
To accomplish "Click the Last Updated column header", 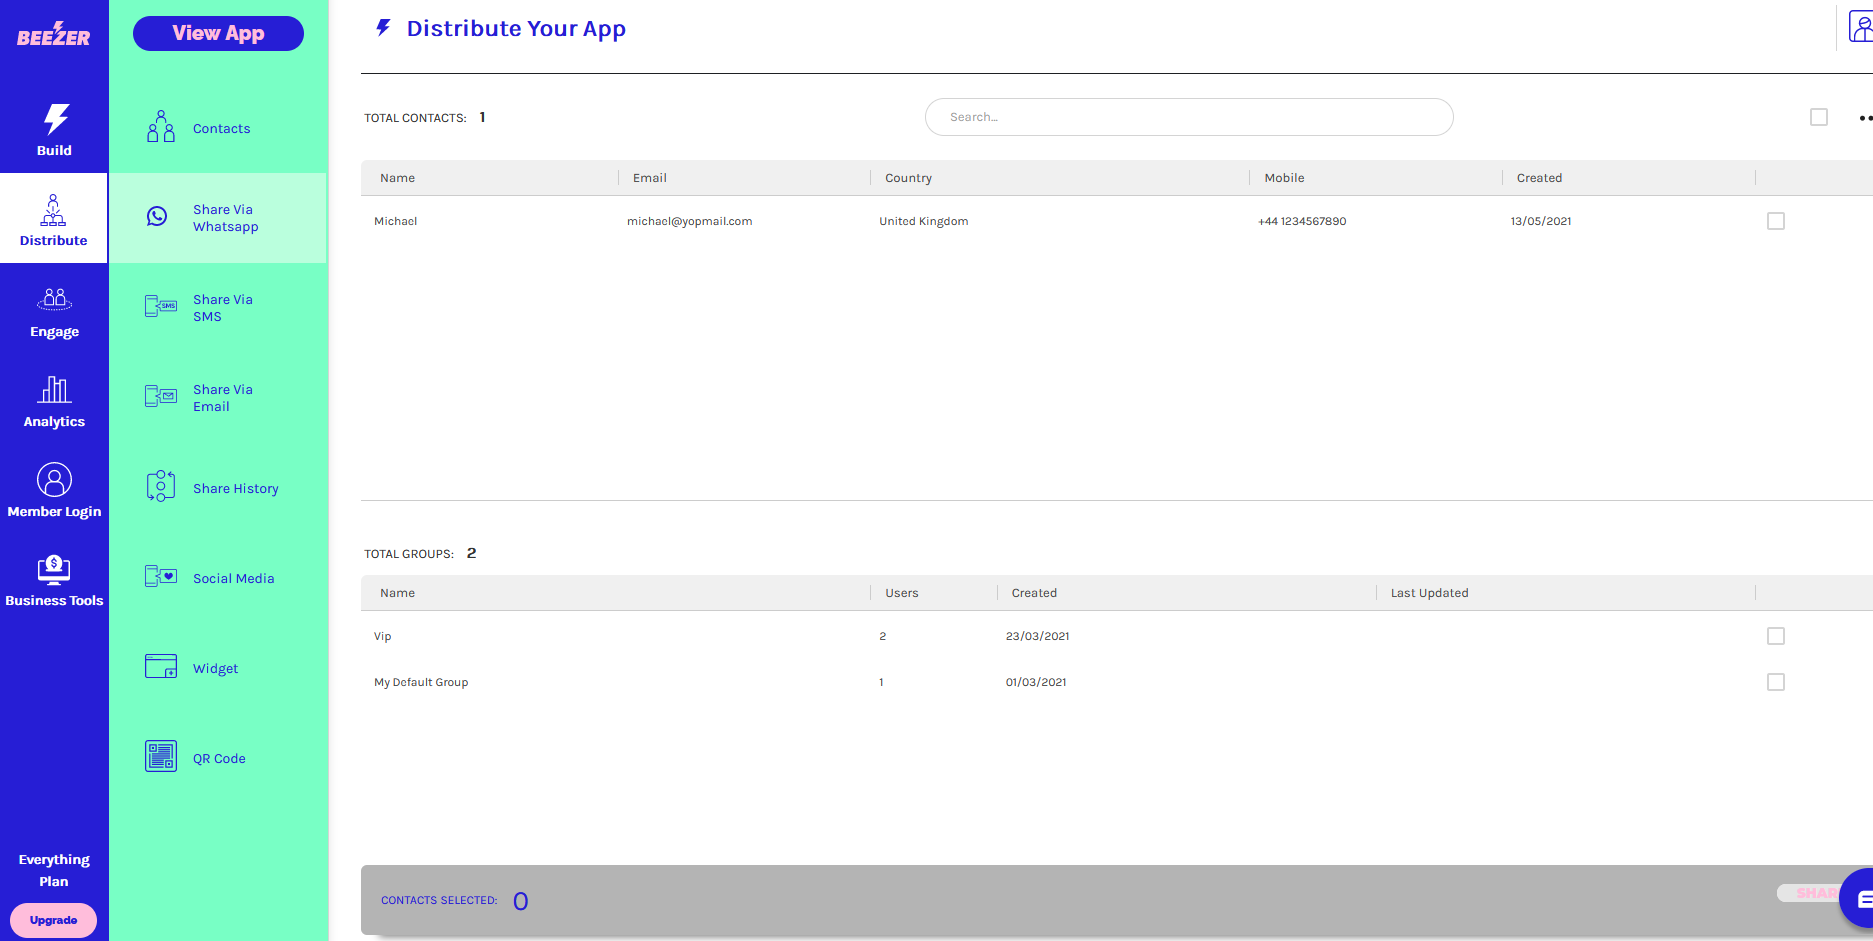I will (x=1429, y=593).
